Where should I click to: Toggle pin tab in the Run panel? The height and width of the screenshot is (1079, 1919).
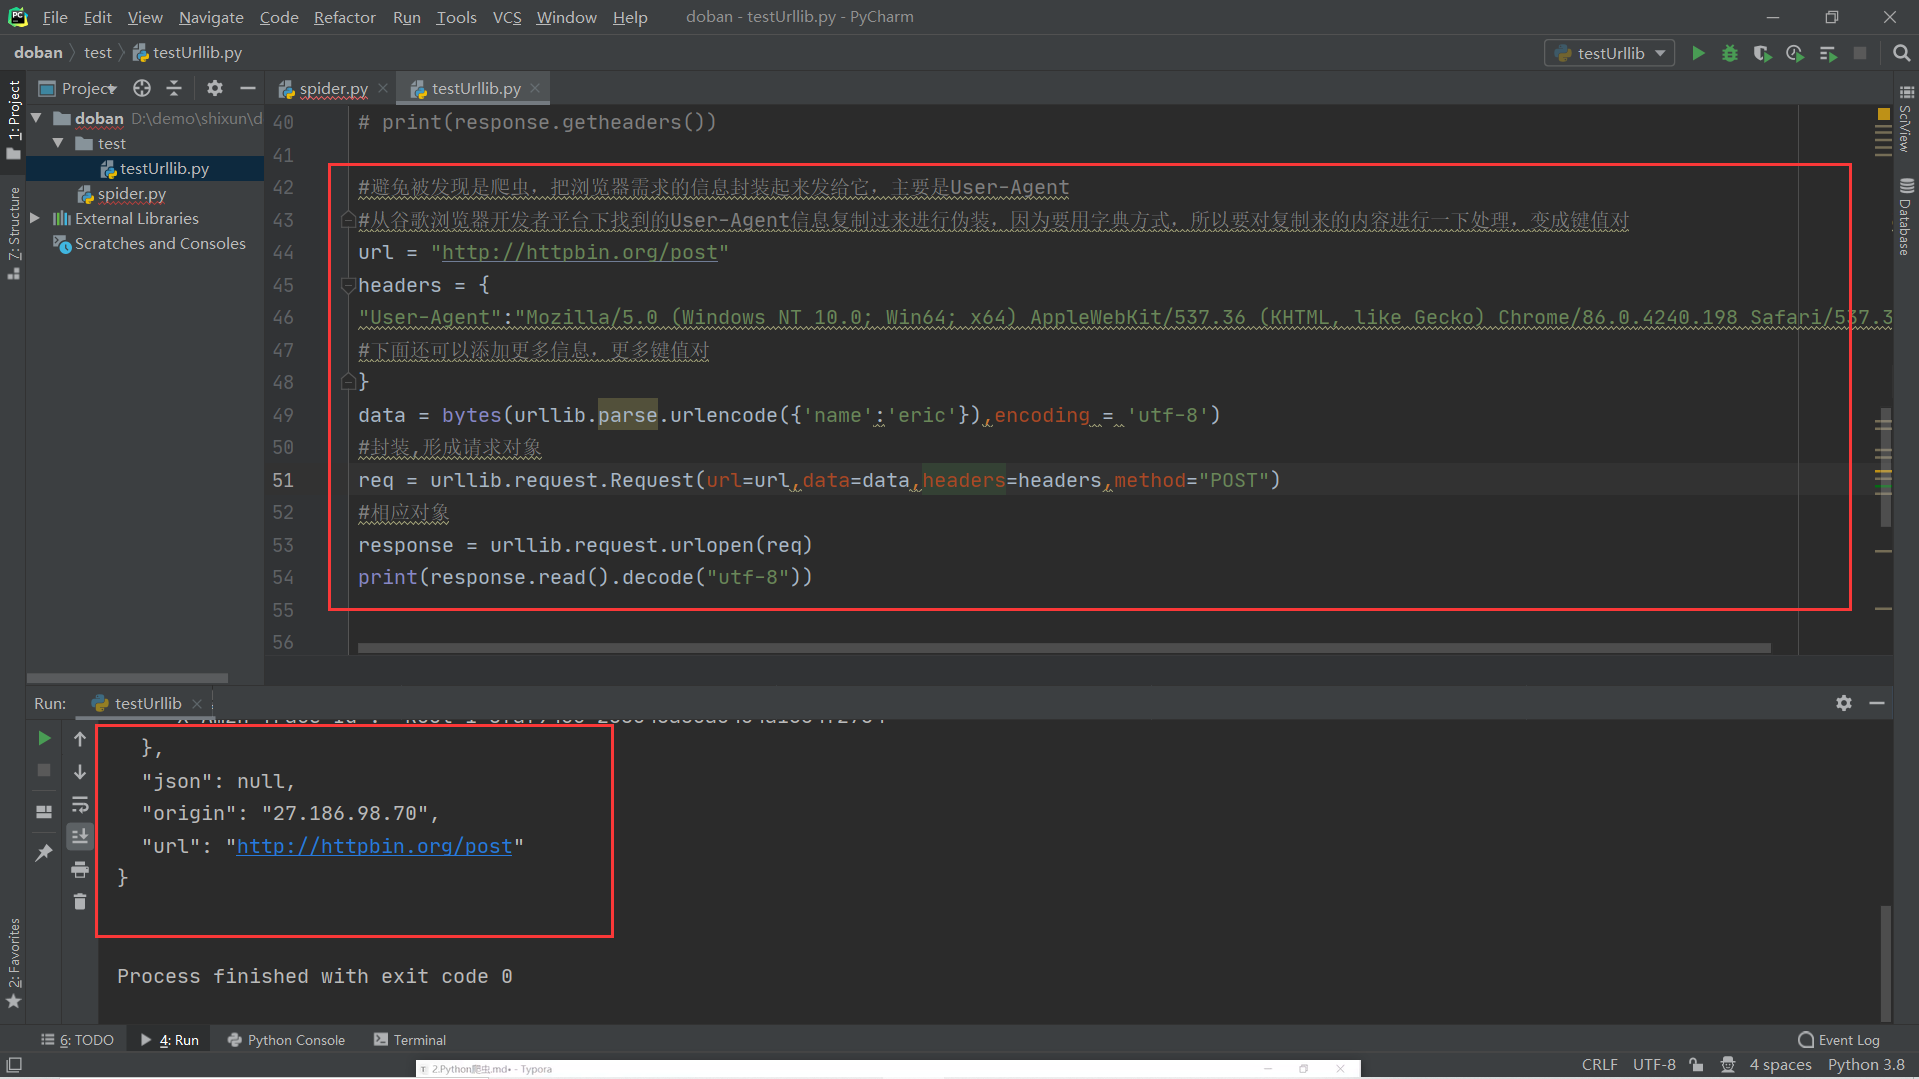click(x=44, y=852)
